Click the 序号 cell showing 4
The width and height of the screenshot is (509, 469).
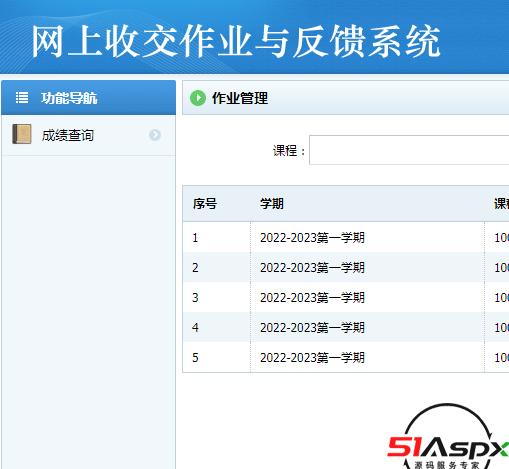tap(217, 327)
